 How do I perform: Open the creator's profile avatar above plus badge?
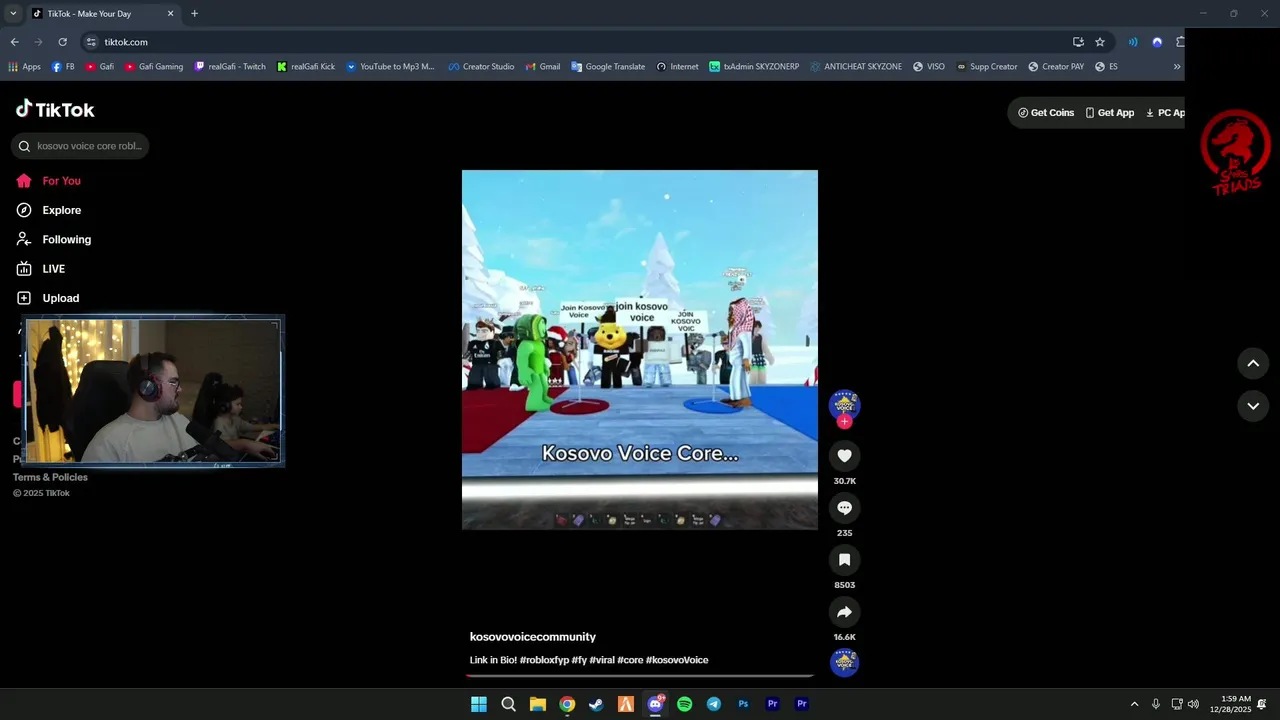pos(844,404)
